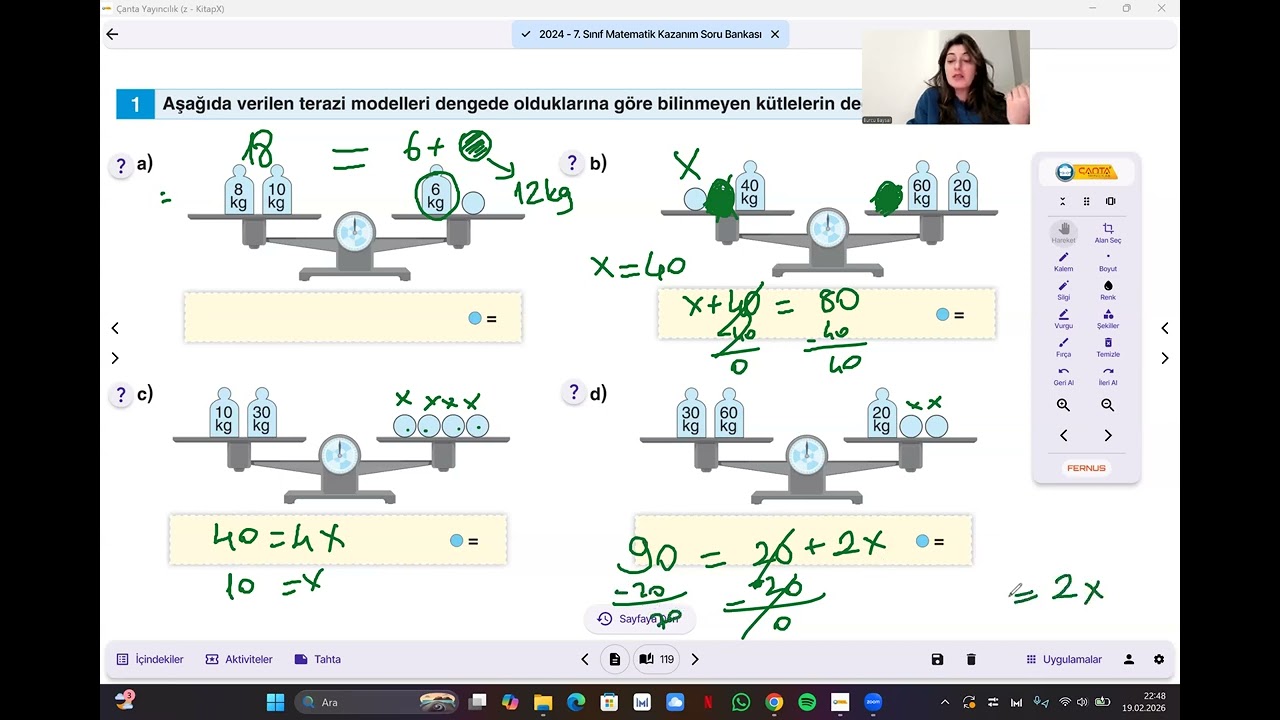
Task: Open Aktiviteler menu
Action: (239, 660)
